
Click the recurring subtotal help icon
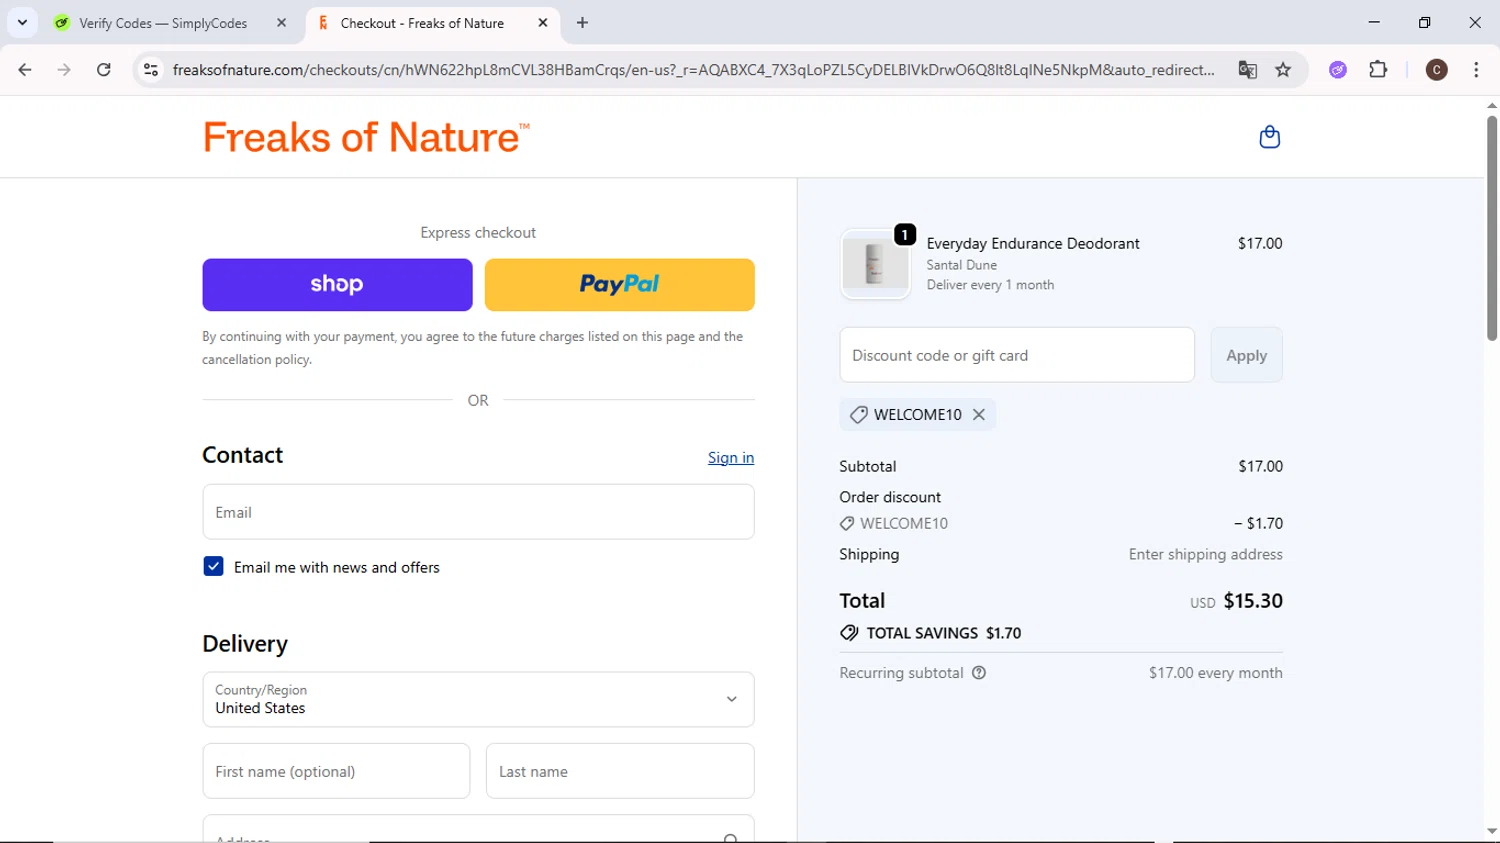979,673
